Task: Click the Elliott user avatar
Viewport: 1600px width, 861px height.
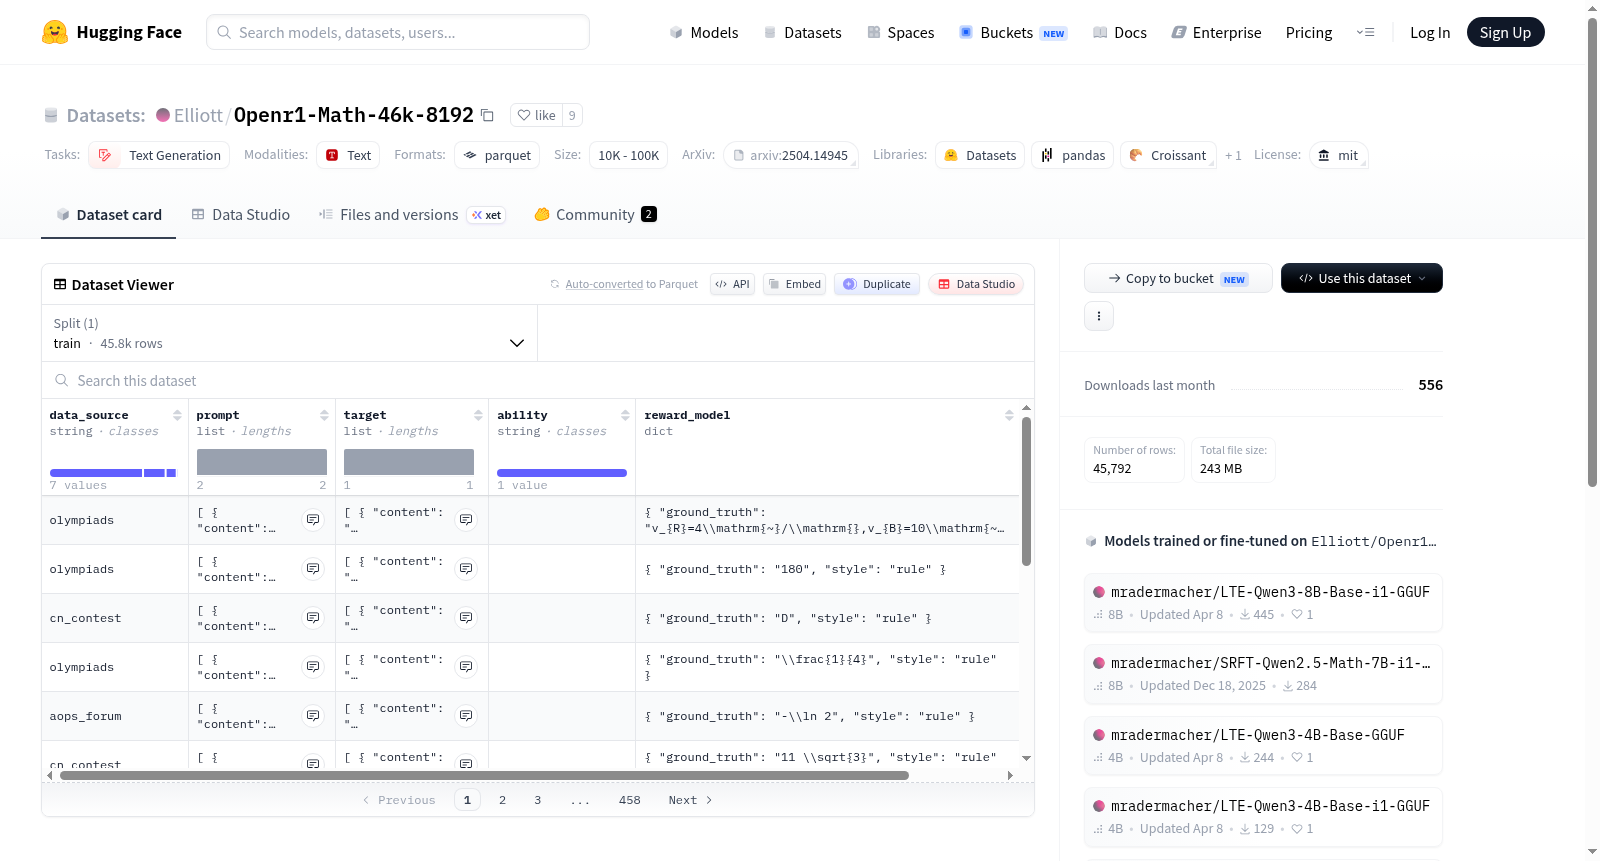Action: tap(163, 115)
